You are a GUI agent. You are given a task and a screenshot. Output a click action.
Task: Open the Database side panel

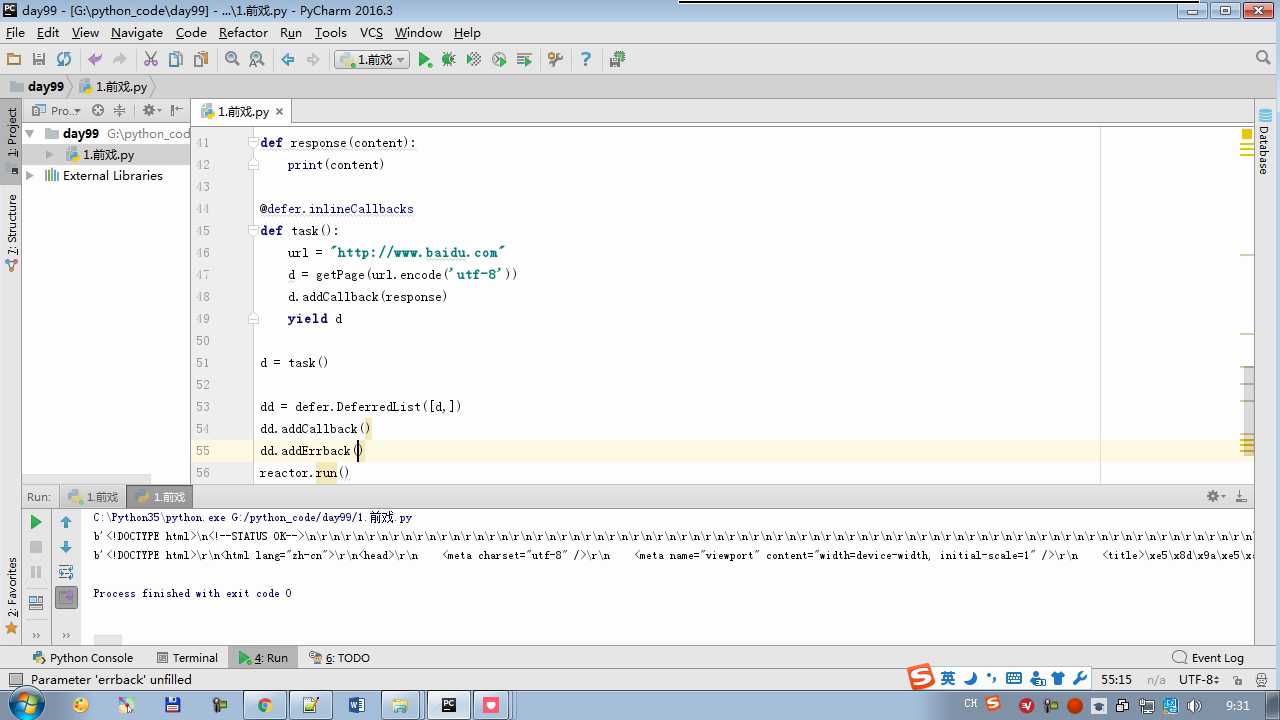coord(1265,140)
